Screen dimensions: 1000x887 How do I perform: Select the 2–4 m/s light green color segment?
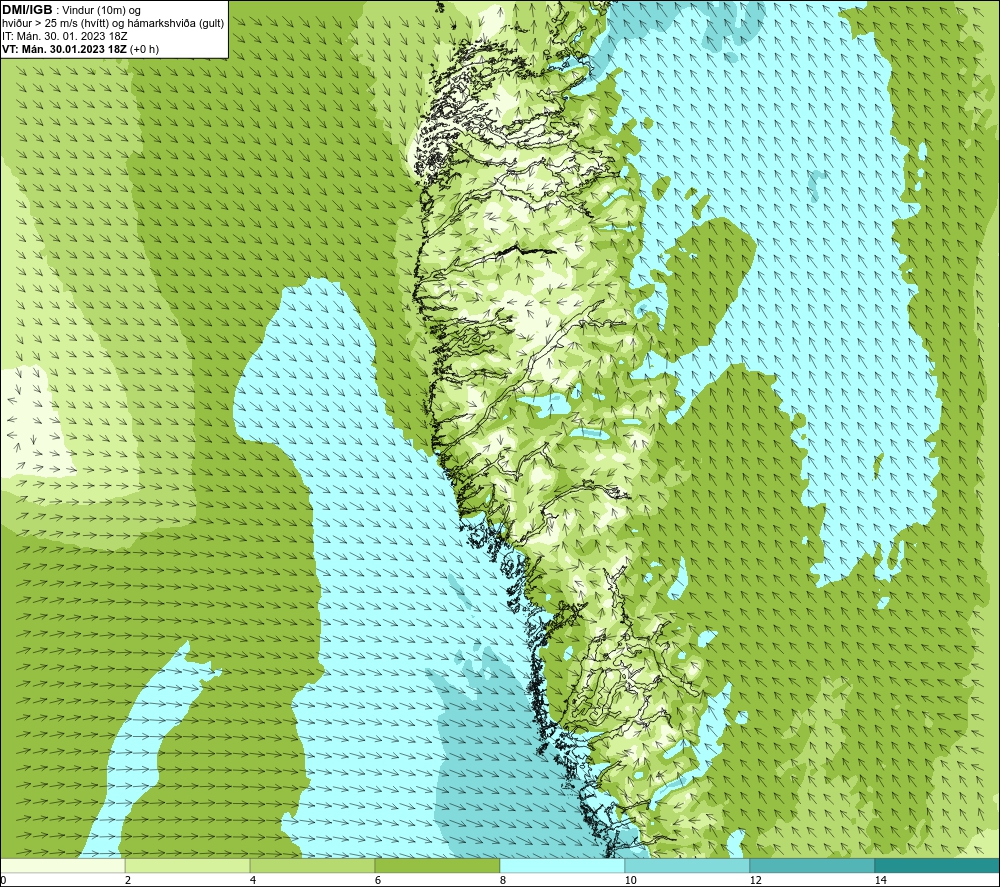188,865
